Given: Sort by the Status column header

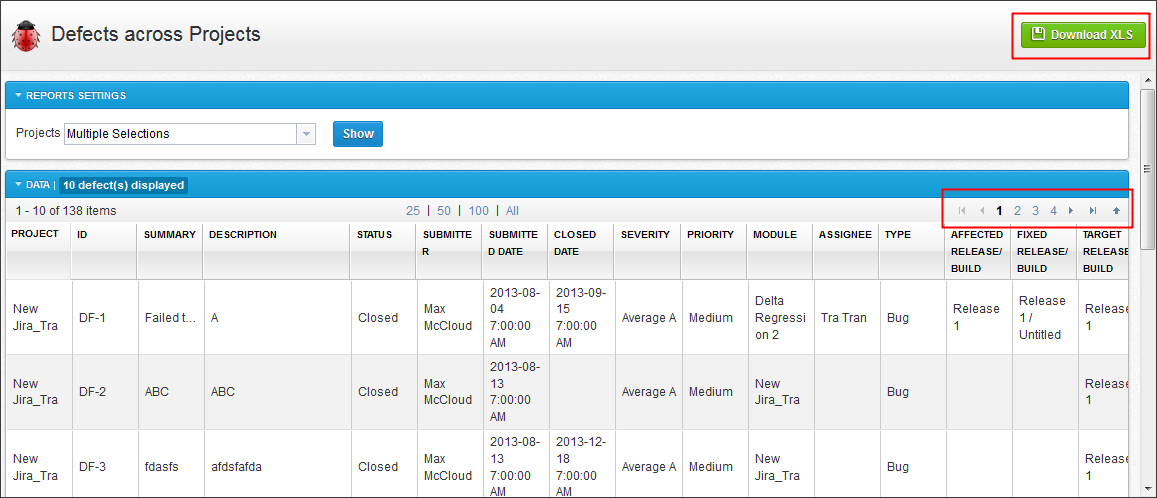Looking at the screenshot, I should click(375, 235).
